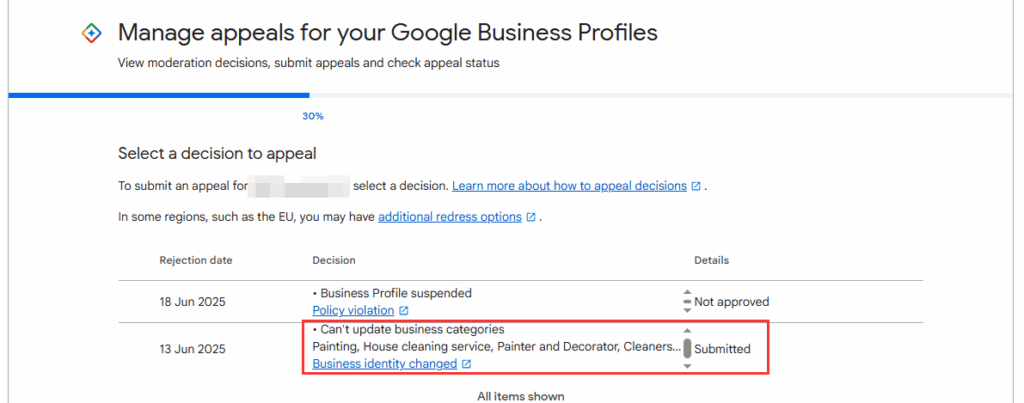
Task: Follow the 'Policy violation' link
Action: pos(353,311)
